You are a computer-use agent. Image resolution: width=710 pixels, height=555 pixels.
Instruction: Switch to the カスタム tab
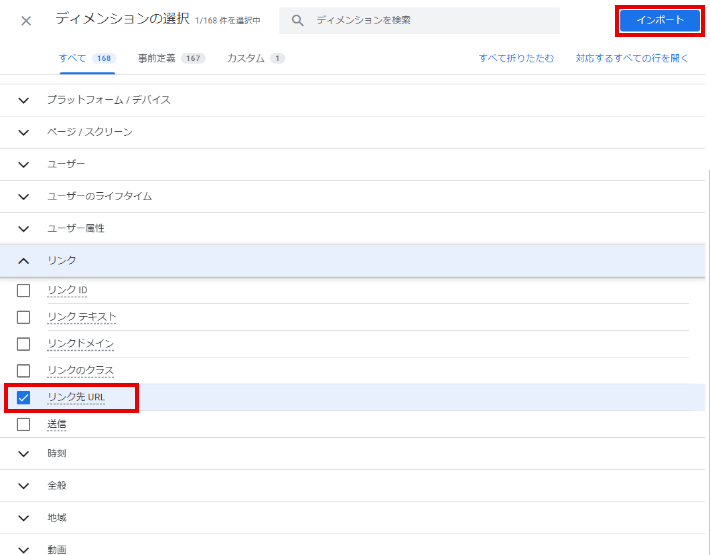click(256, 58)
